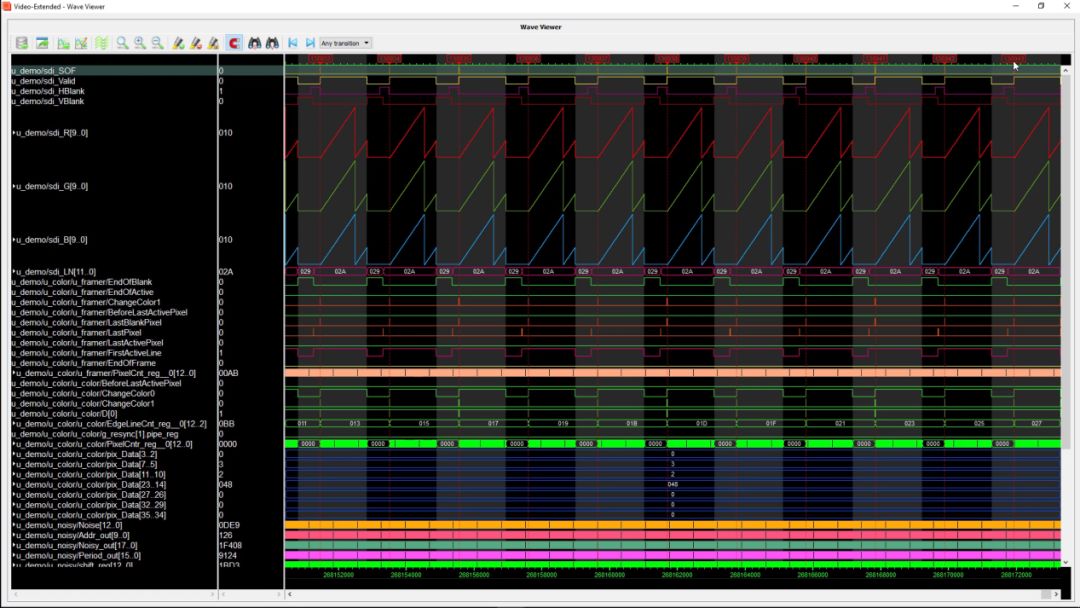Click the green stacked waves icon
Viewport: 1080px width, 608px height.
point(101,43)
